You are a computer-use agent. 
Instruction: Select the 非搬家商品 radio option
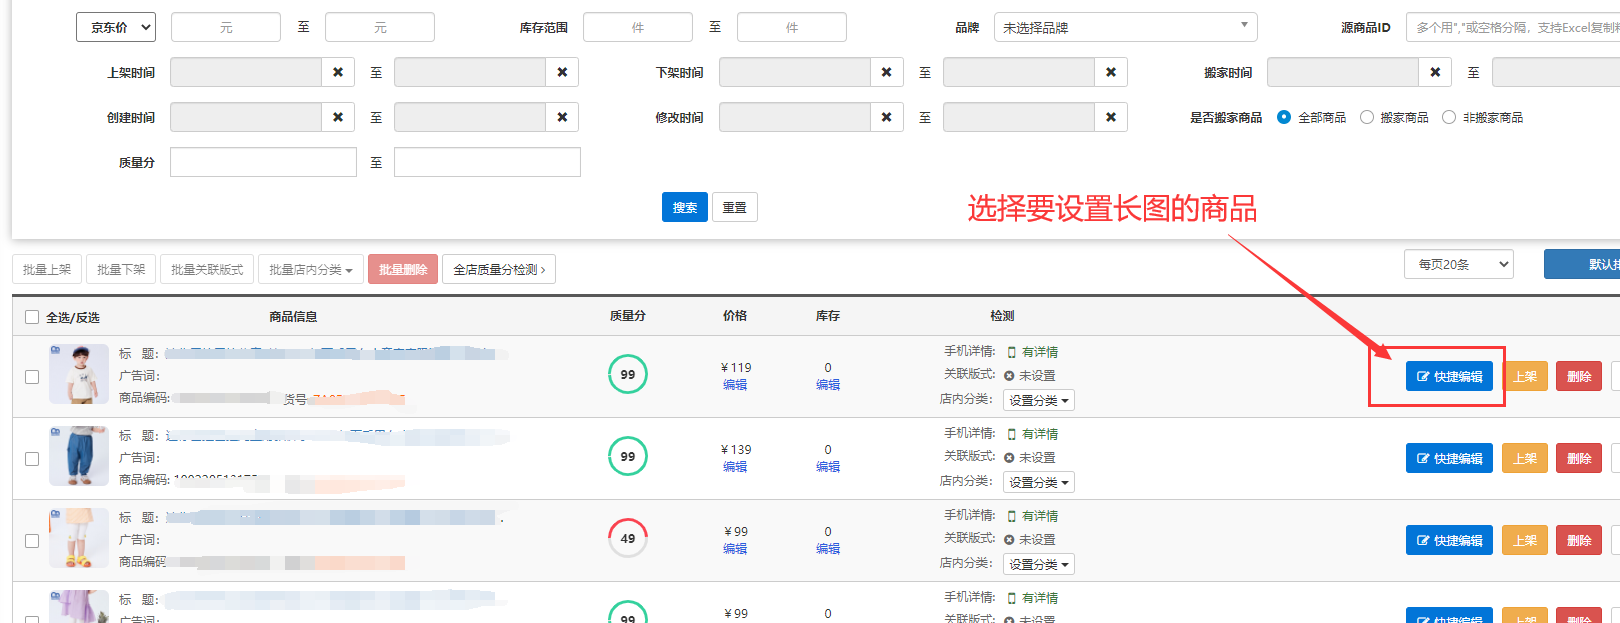tap(1449, 117)
